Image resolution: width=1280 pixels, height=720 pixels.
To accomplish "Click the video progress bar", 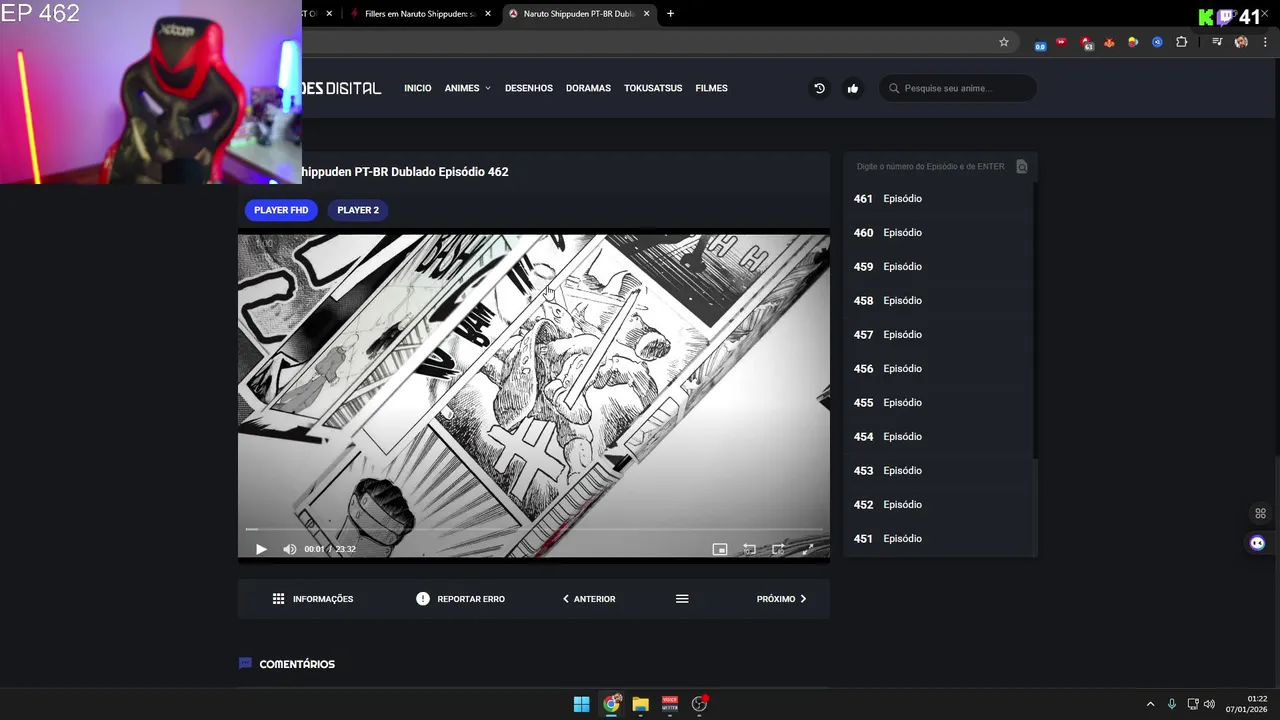I will 534,529.
